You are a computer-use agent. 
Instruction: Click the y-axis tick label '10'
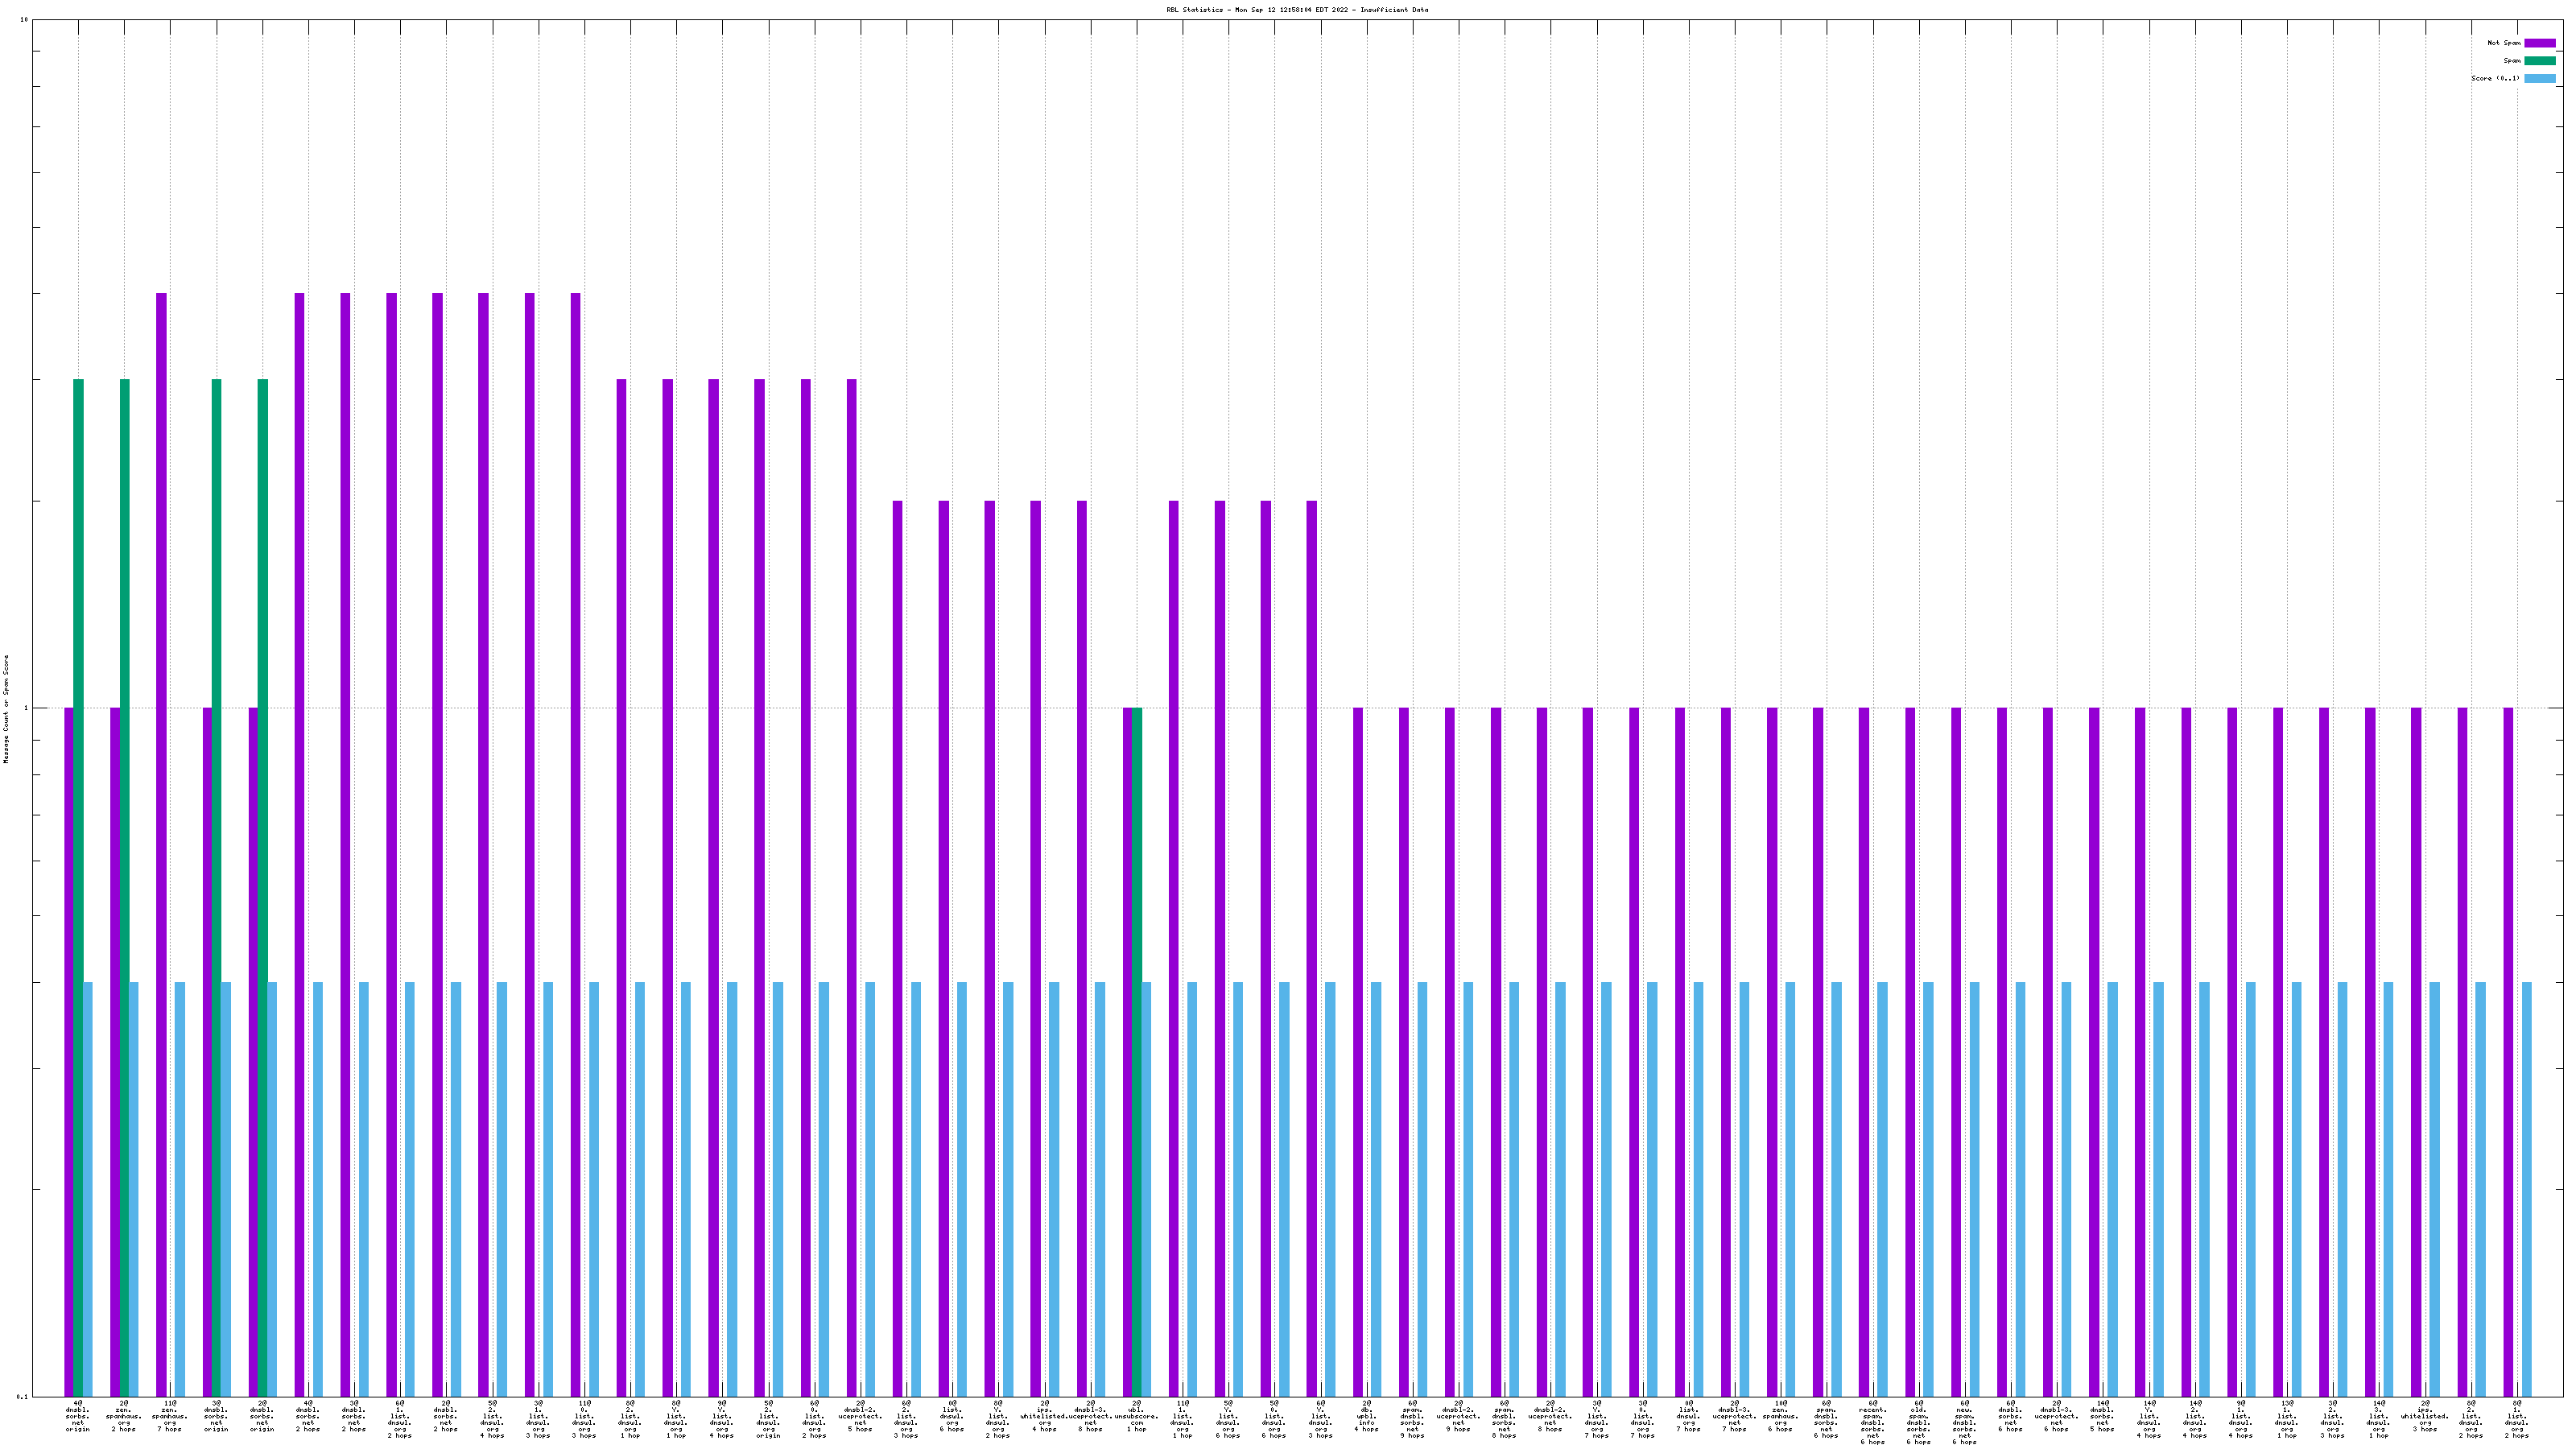pos(24,20)
